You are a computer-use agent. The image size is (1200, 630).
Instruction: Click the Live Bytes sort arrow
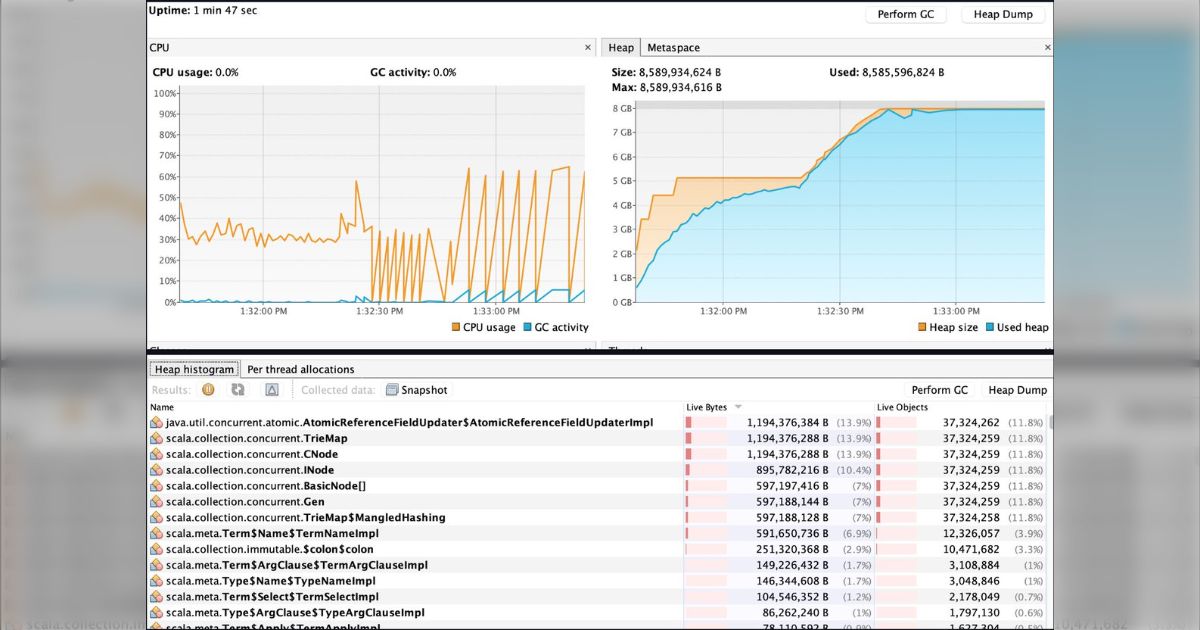click(738, 408)
